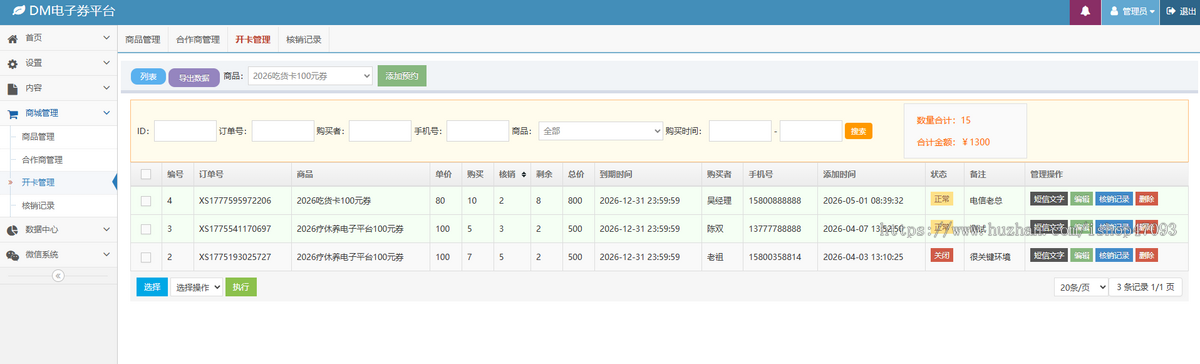Click order number XS1777595972206
1200x364 pixels.
click(234, 200)
